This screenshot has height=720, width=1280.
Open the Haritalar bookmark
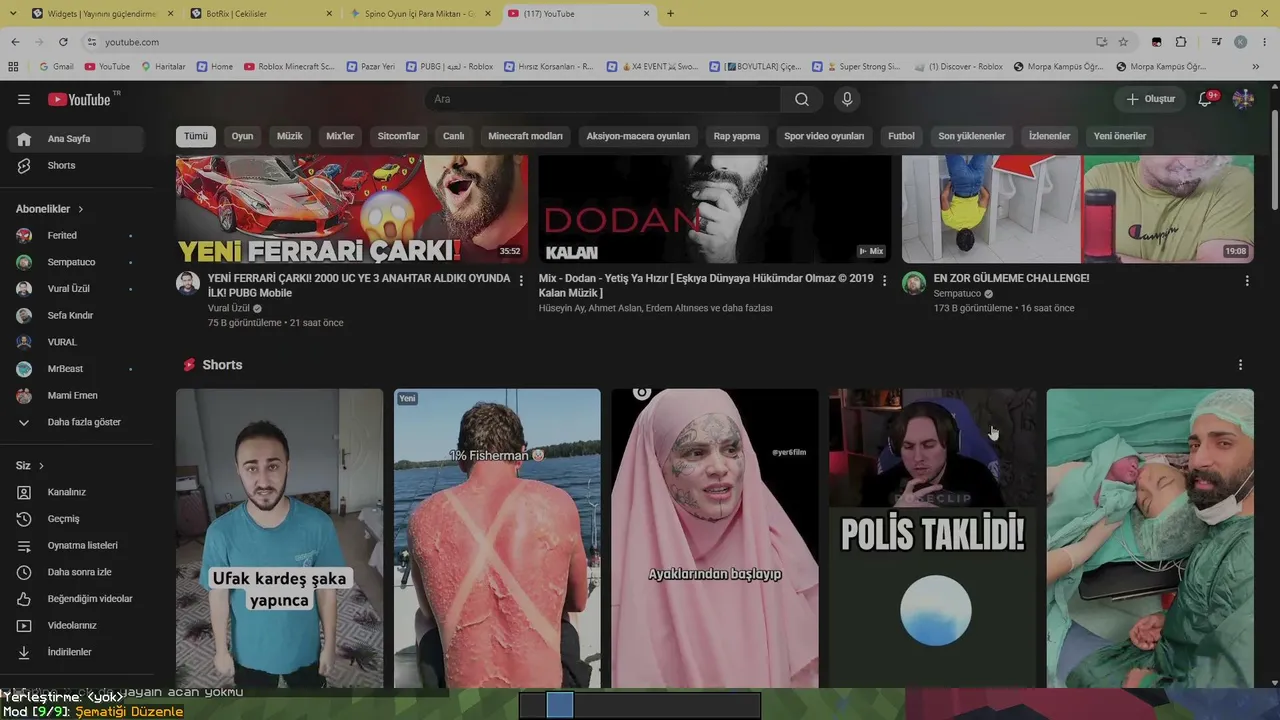pyautogui.click(x=163, y=67)
